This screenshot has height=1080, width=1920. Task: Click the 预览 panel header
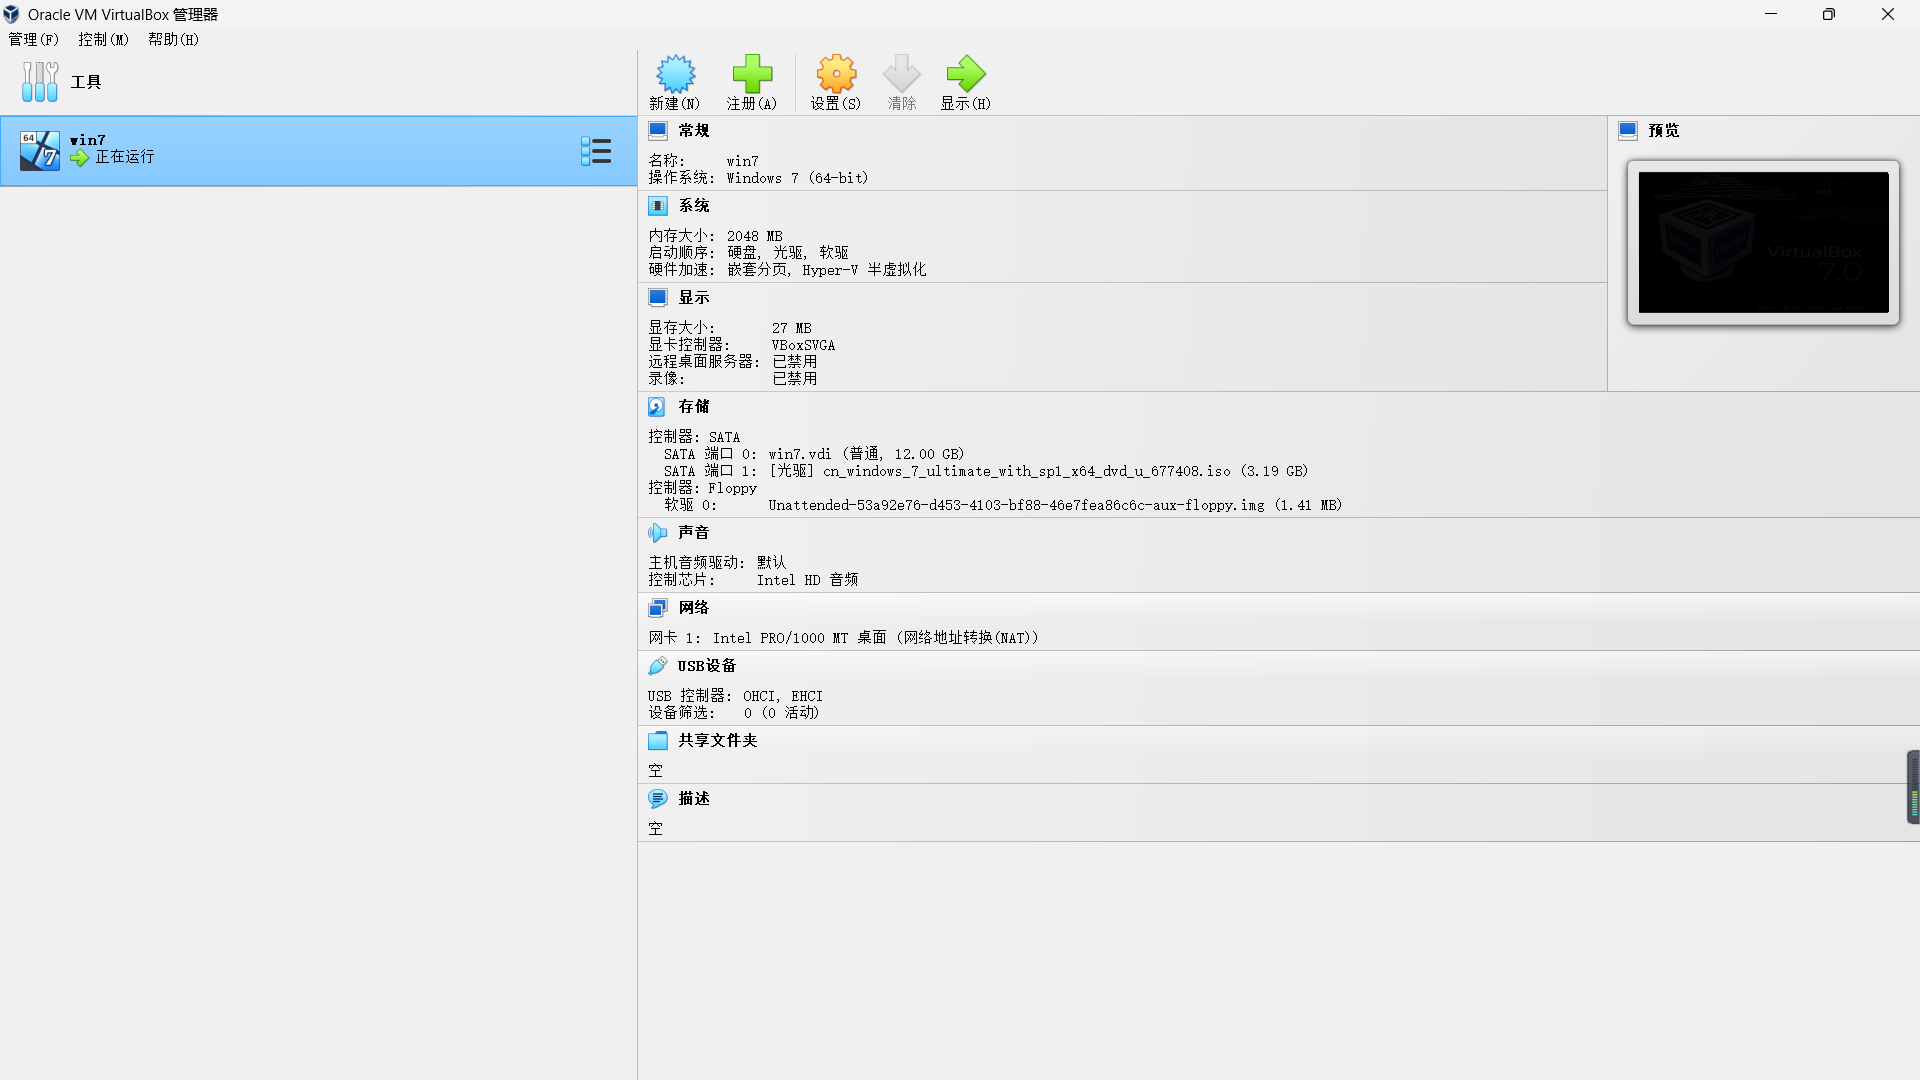[1664, 131]
